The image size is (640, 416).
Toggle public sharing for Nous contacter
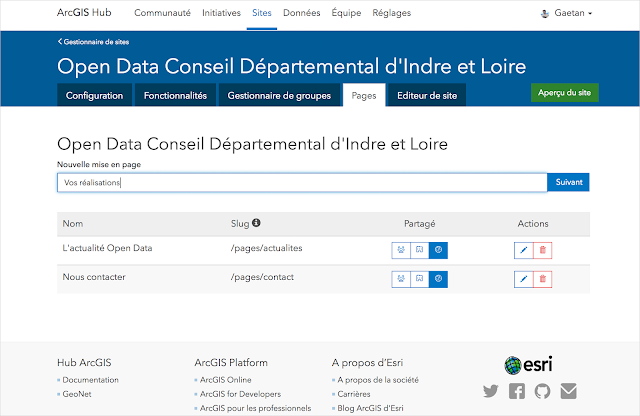coord(438,279)
